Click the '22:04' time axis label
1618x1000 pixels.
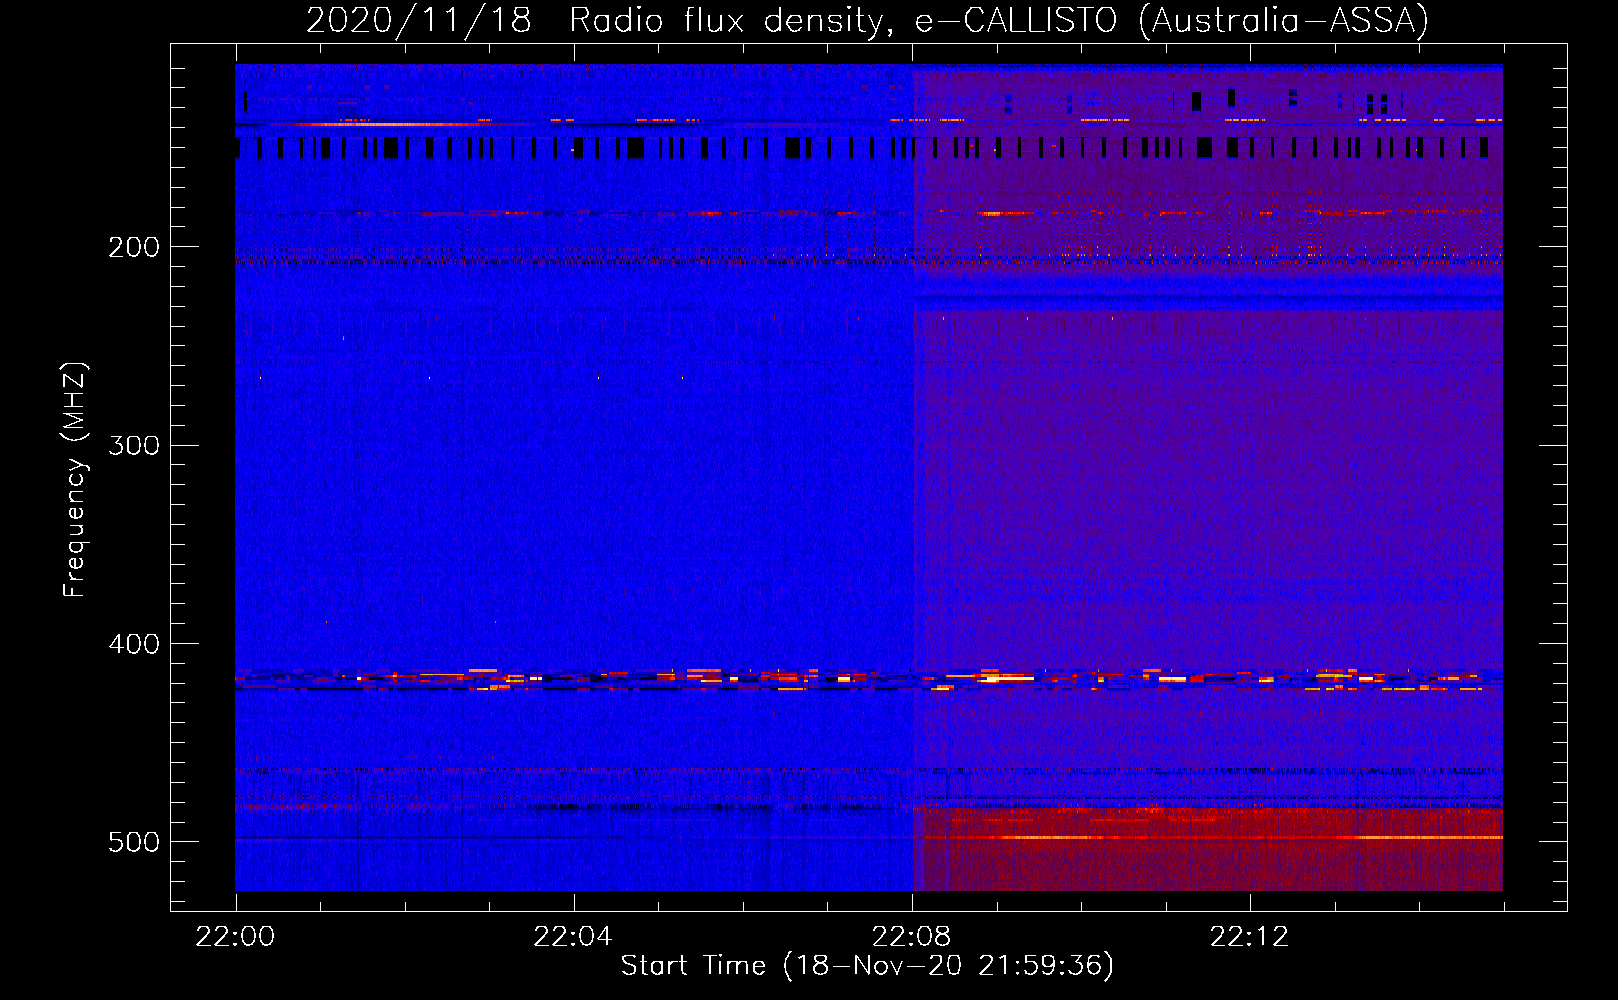[573, 937]
